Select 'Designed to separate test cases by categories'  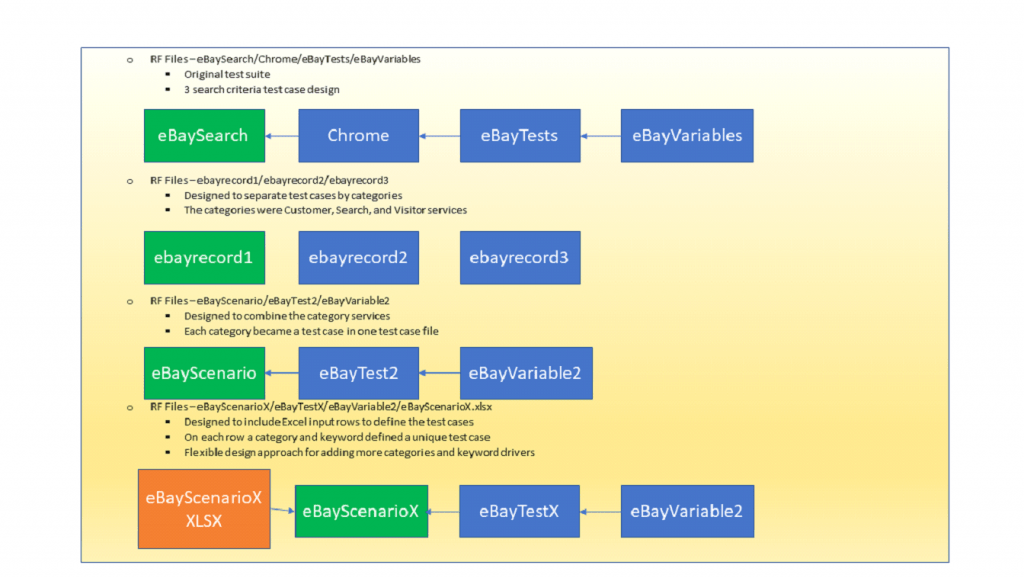(x=293, y=195)
